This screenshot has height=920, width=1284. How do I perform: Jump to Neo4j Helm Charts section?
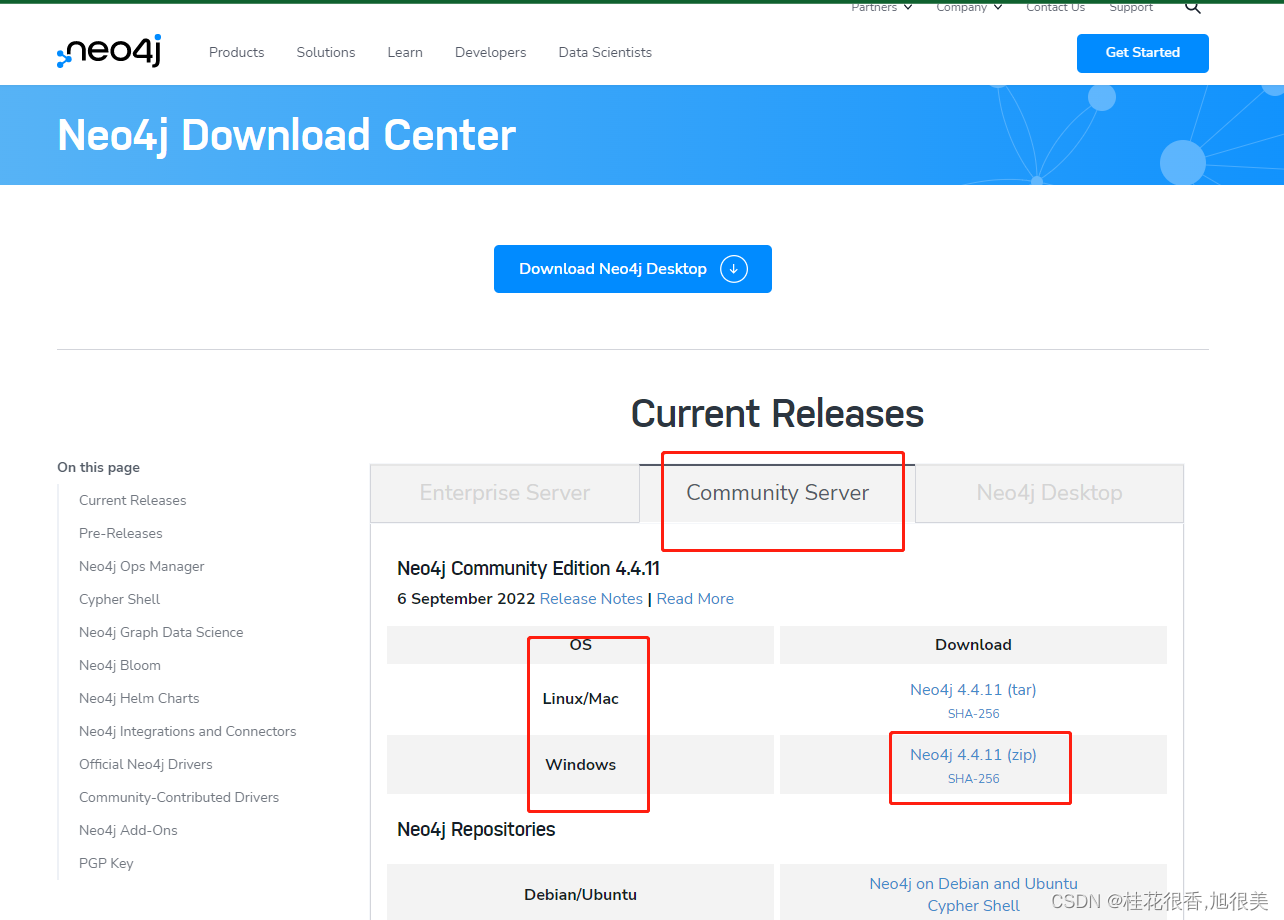tap(139, 698)
